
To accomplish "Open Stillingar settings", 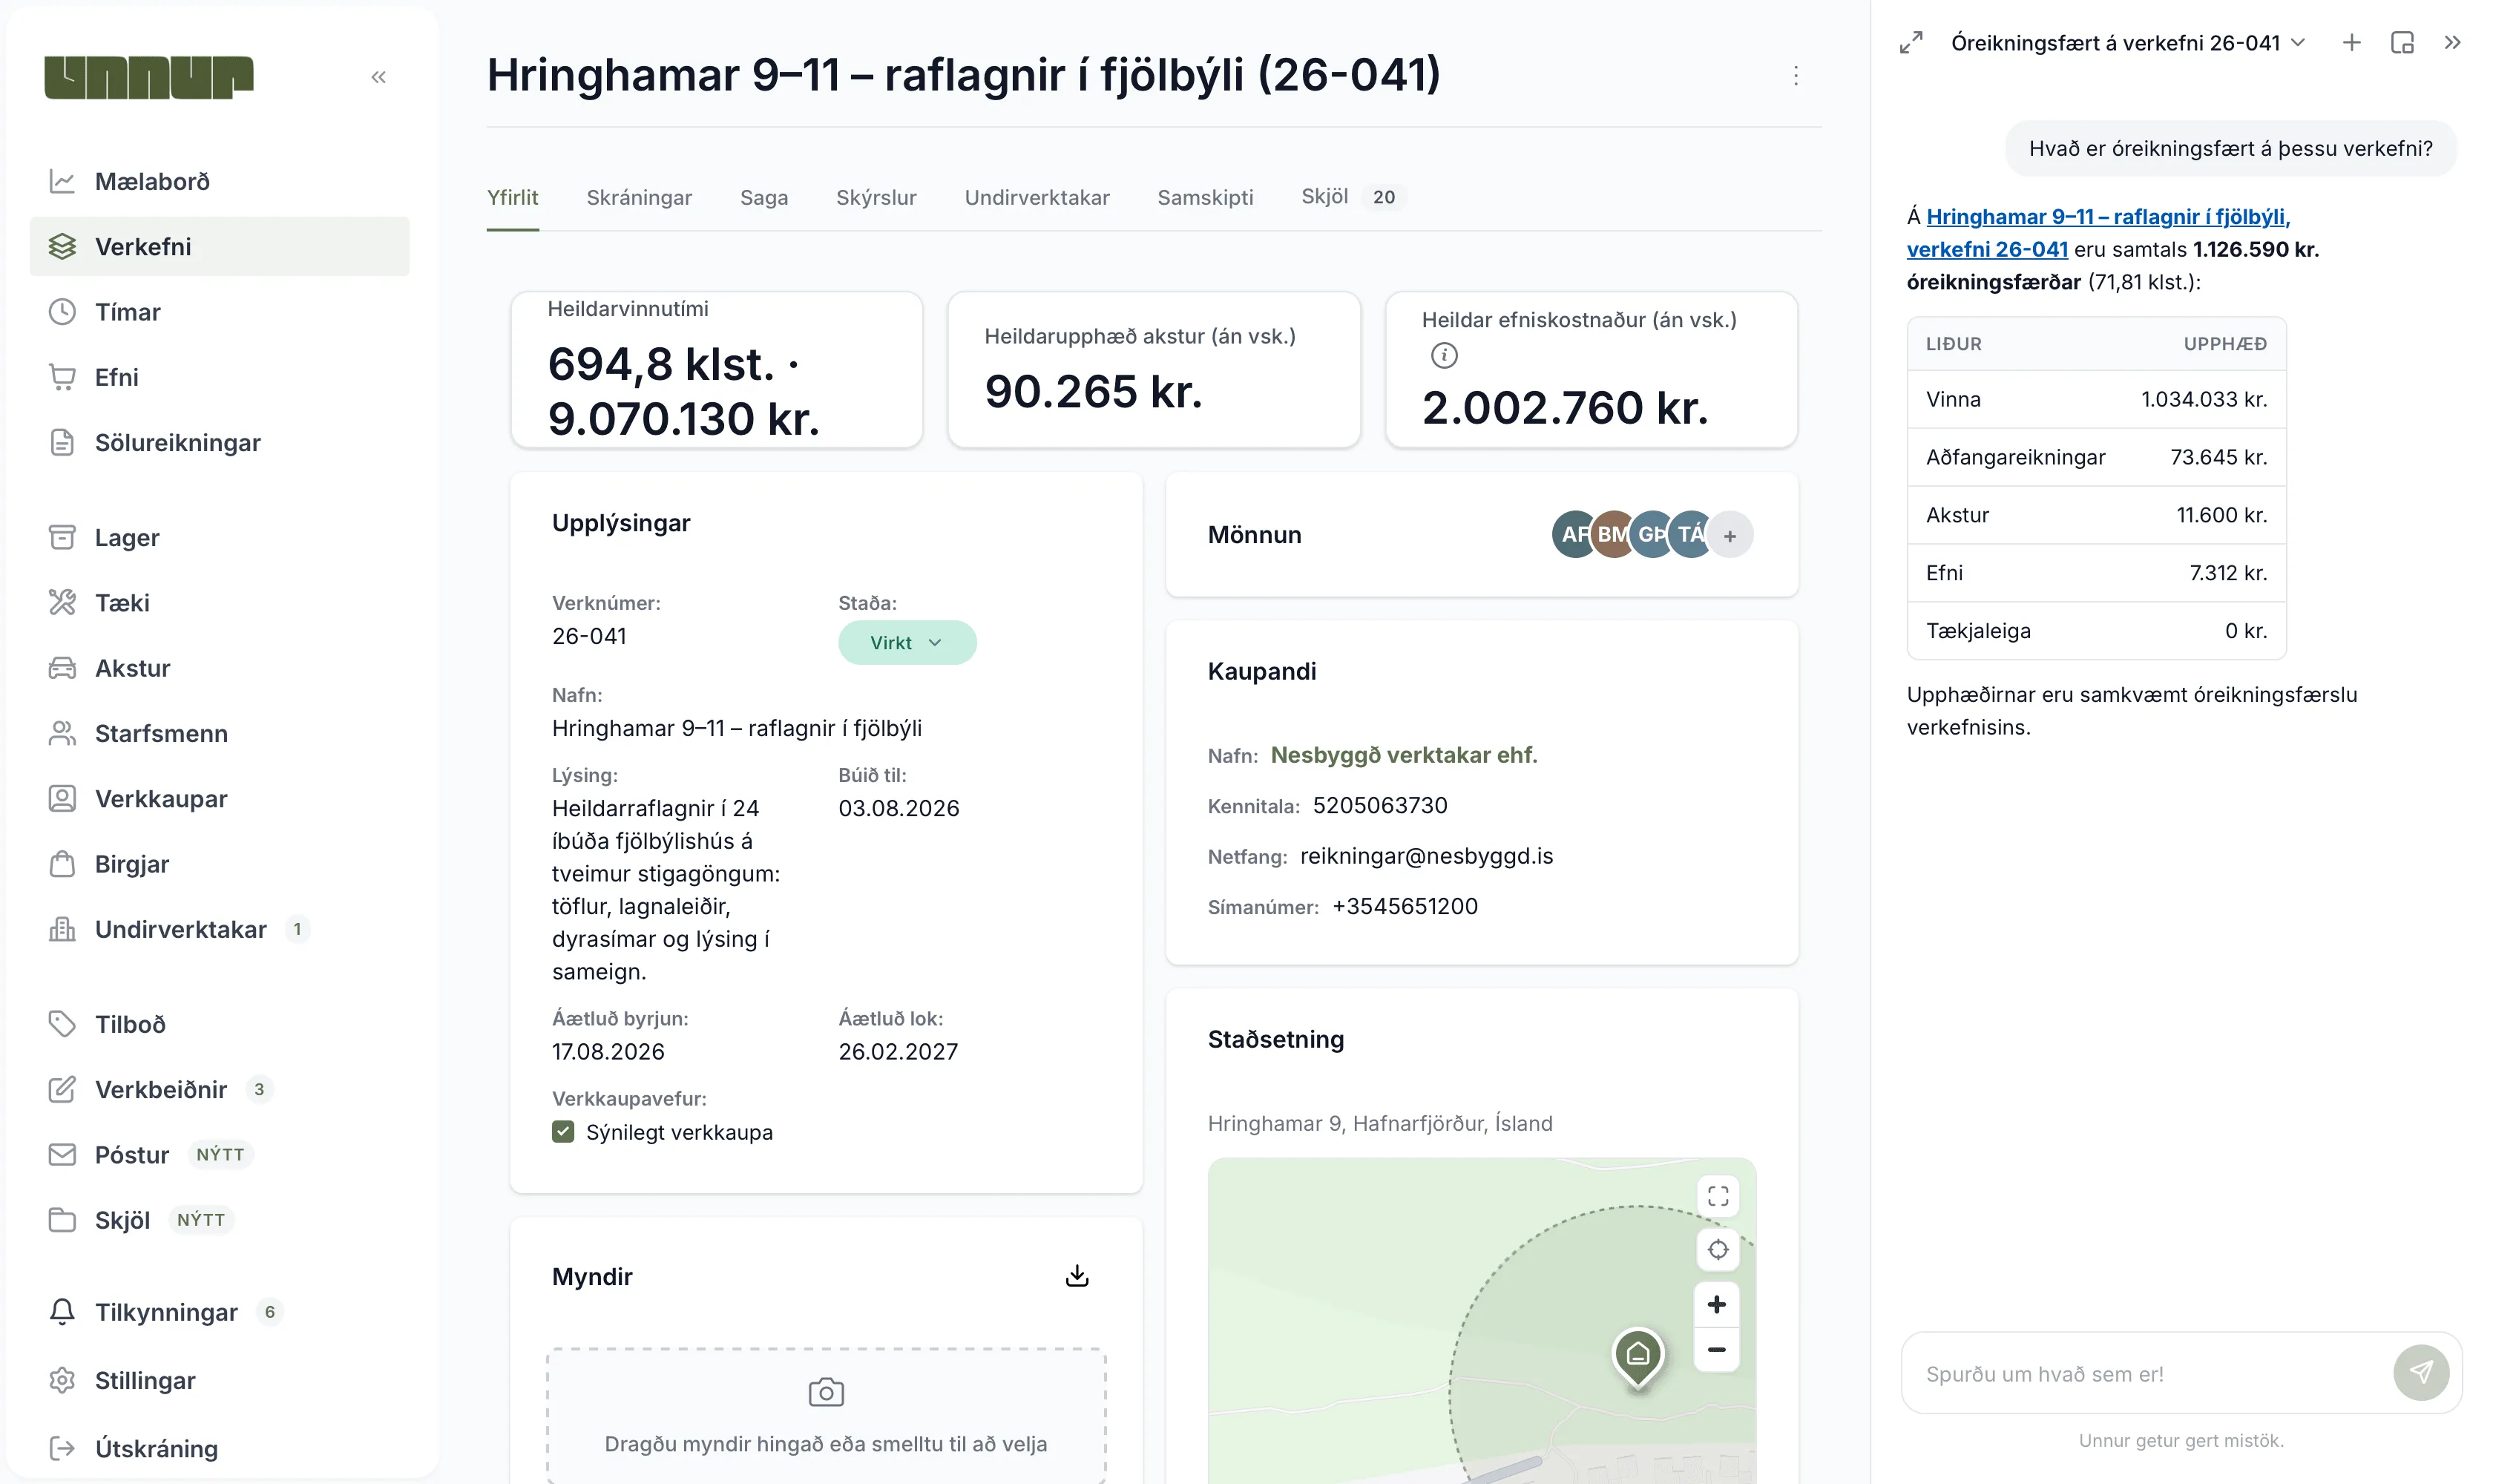I will pyautogui.click(x=219, y=1380).
